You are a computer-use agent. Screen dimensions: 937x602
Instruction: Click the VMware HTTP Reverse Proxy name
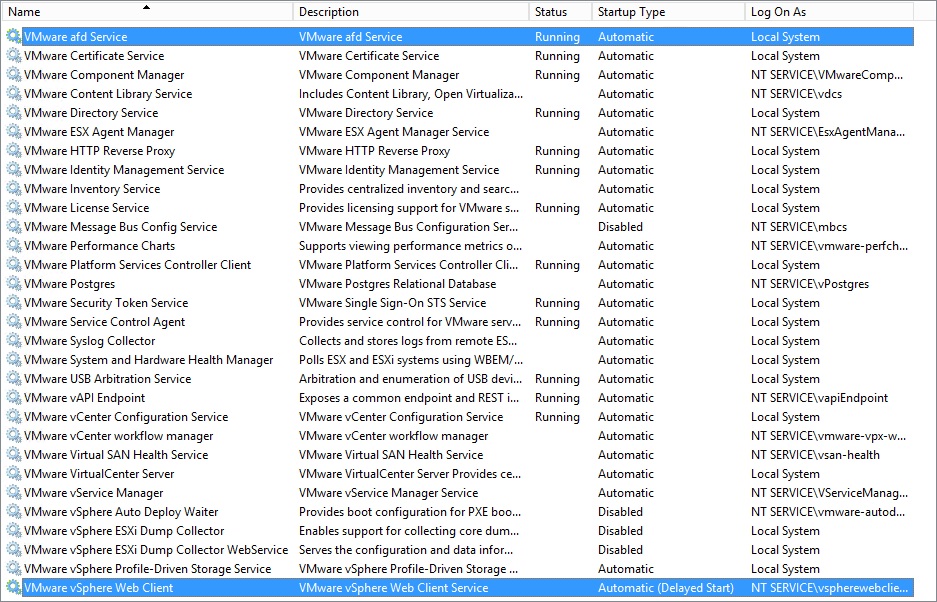(99, 151)
